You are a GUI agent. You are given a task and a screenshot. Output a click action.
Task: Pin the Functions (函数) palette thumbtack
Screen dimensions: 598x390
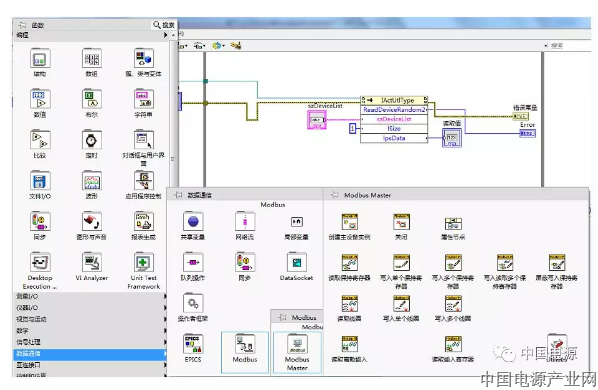pyautogui.click(x=22, y=25)
